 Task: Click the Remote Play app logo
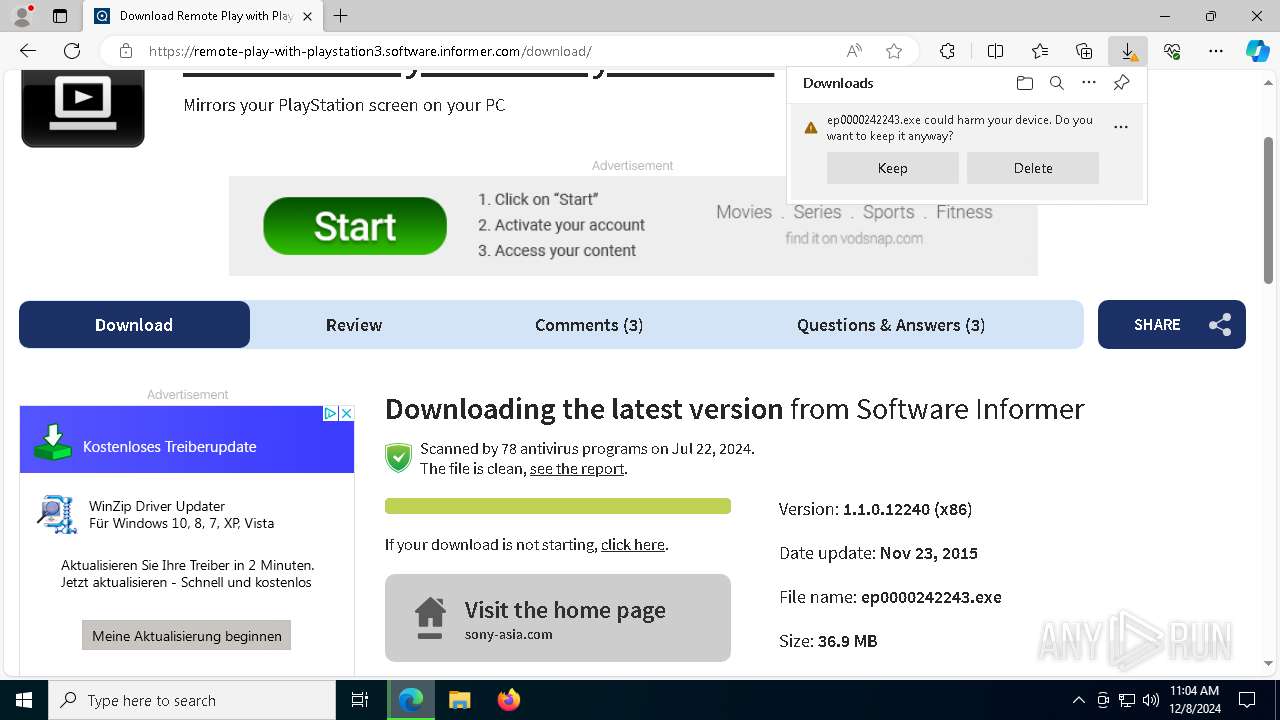coord(83,108)
